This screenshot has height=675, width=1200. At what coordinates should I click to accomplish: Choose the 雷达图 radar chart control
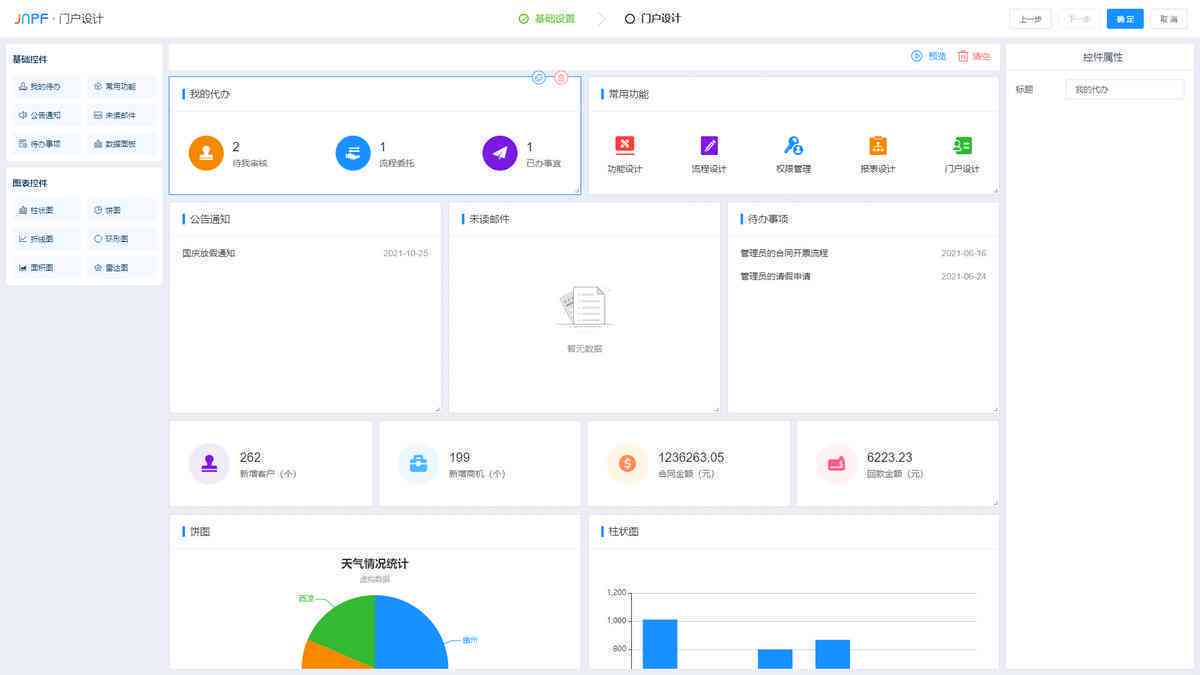(x=121, y=267)
